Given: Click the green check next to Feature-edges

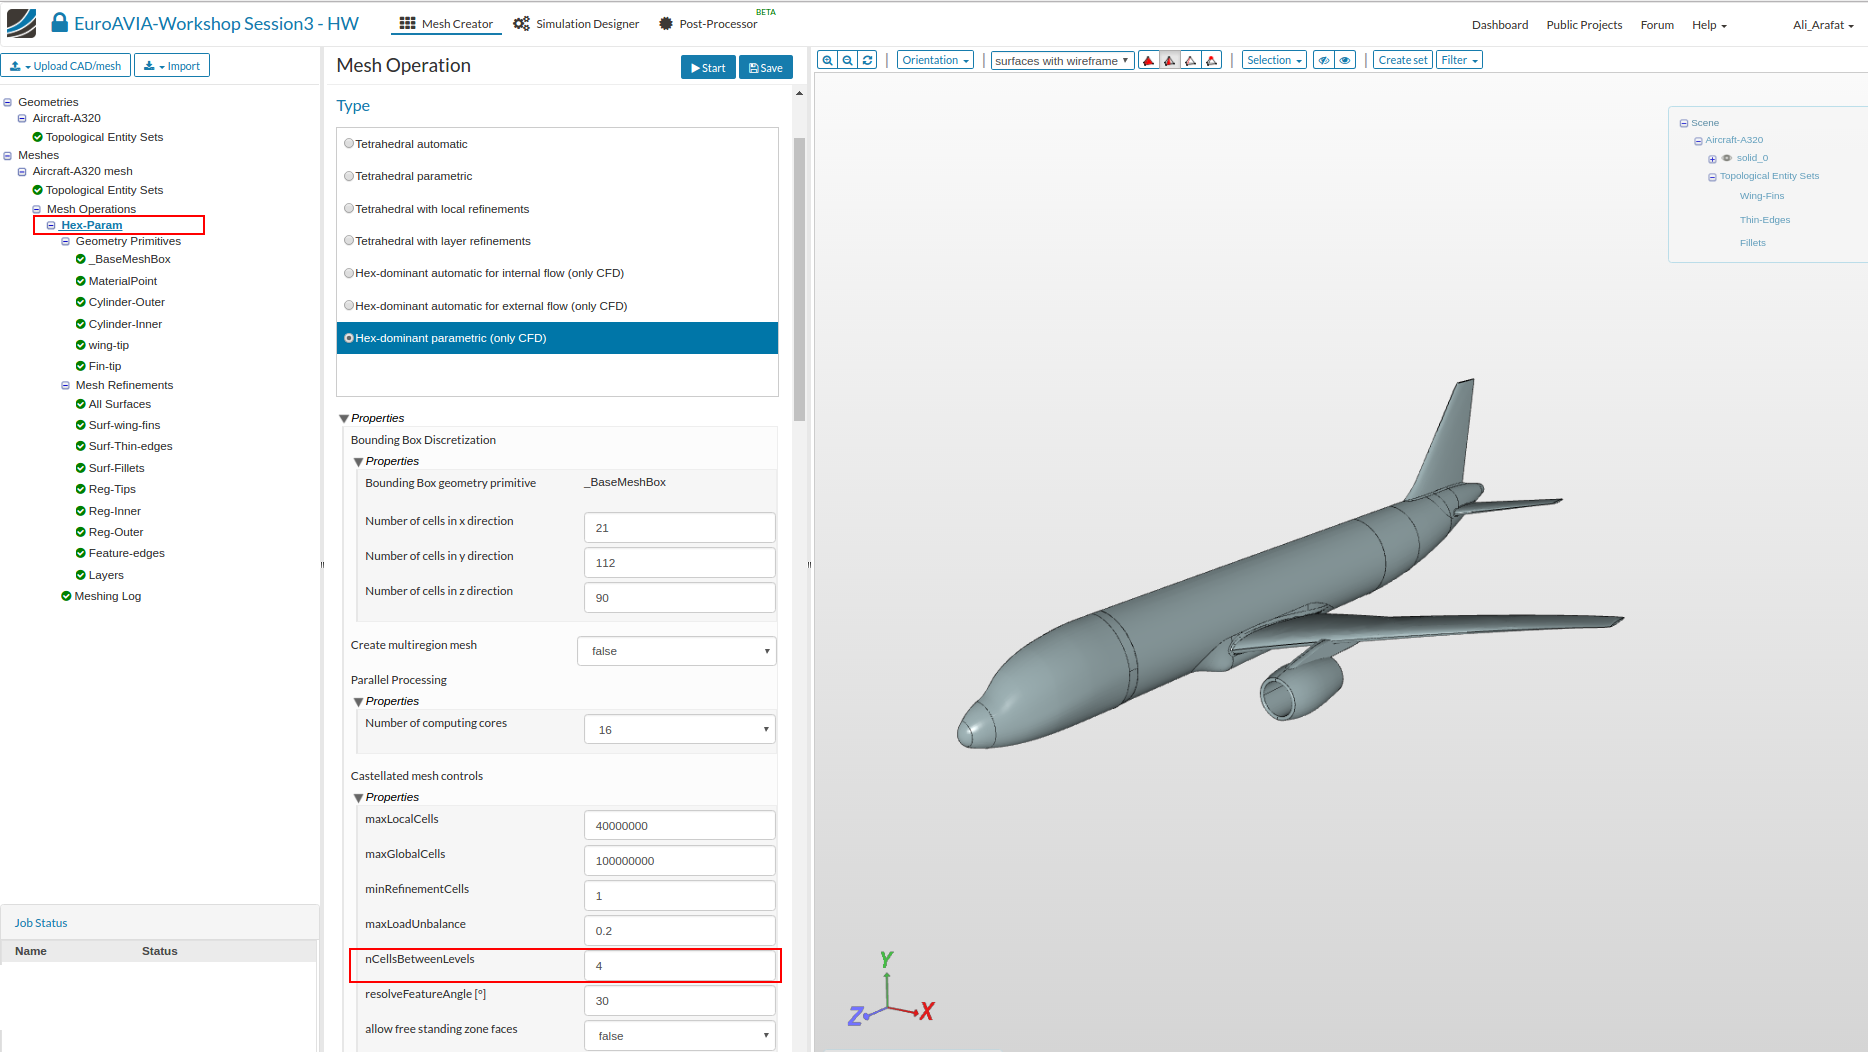Looking at the screenshot, I should 81,553.
